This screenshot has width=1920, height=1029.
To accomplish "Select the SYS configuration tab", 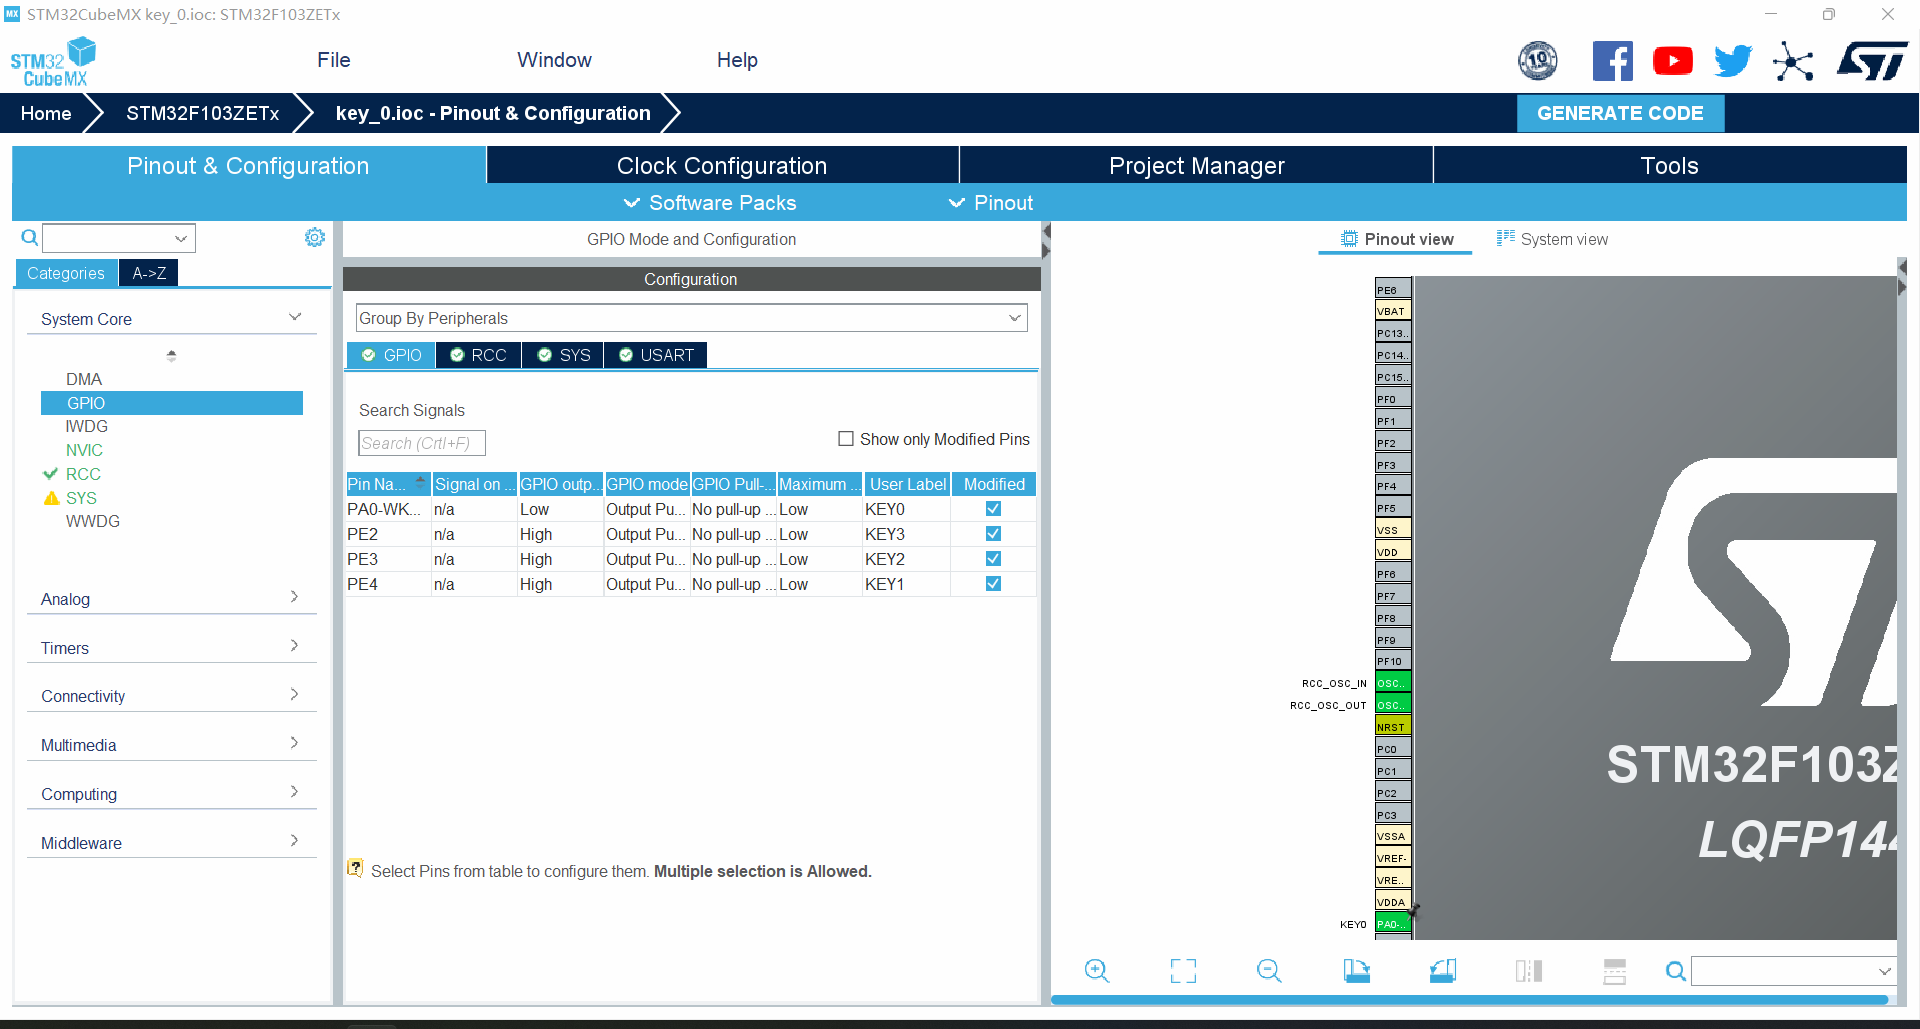I will 564,355.
